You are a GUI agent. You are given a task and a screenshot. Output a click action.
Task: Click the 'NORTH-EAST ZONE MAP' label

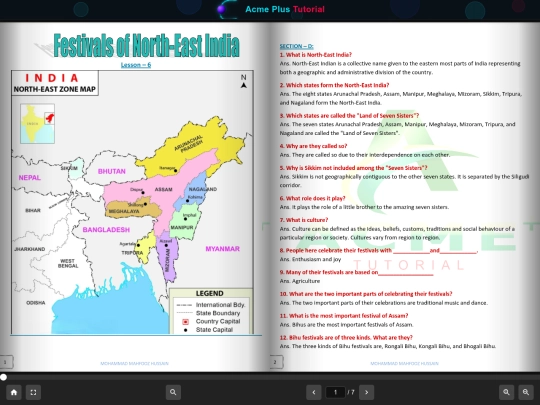55,89
